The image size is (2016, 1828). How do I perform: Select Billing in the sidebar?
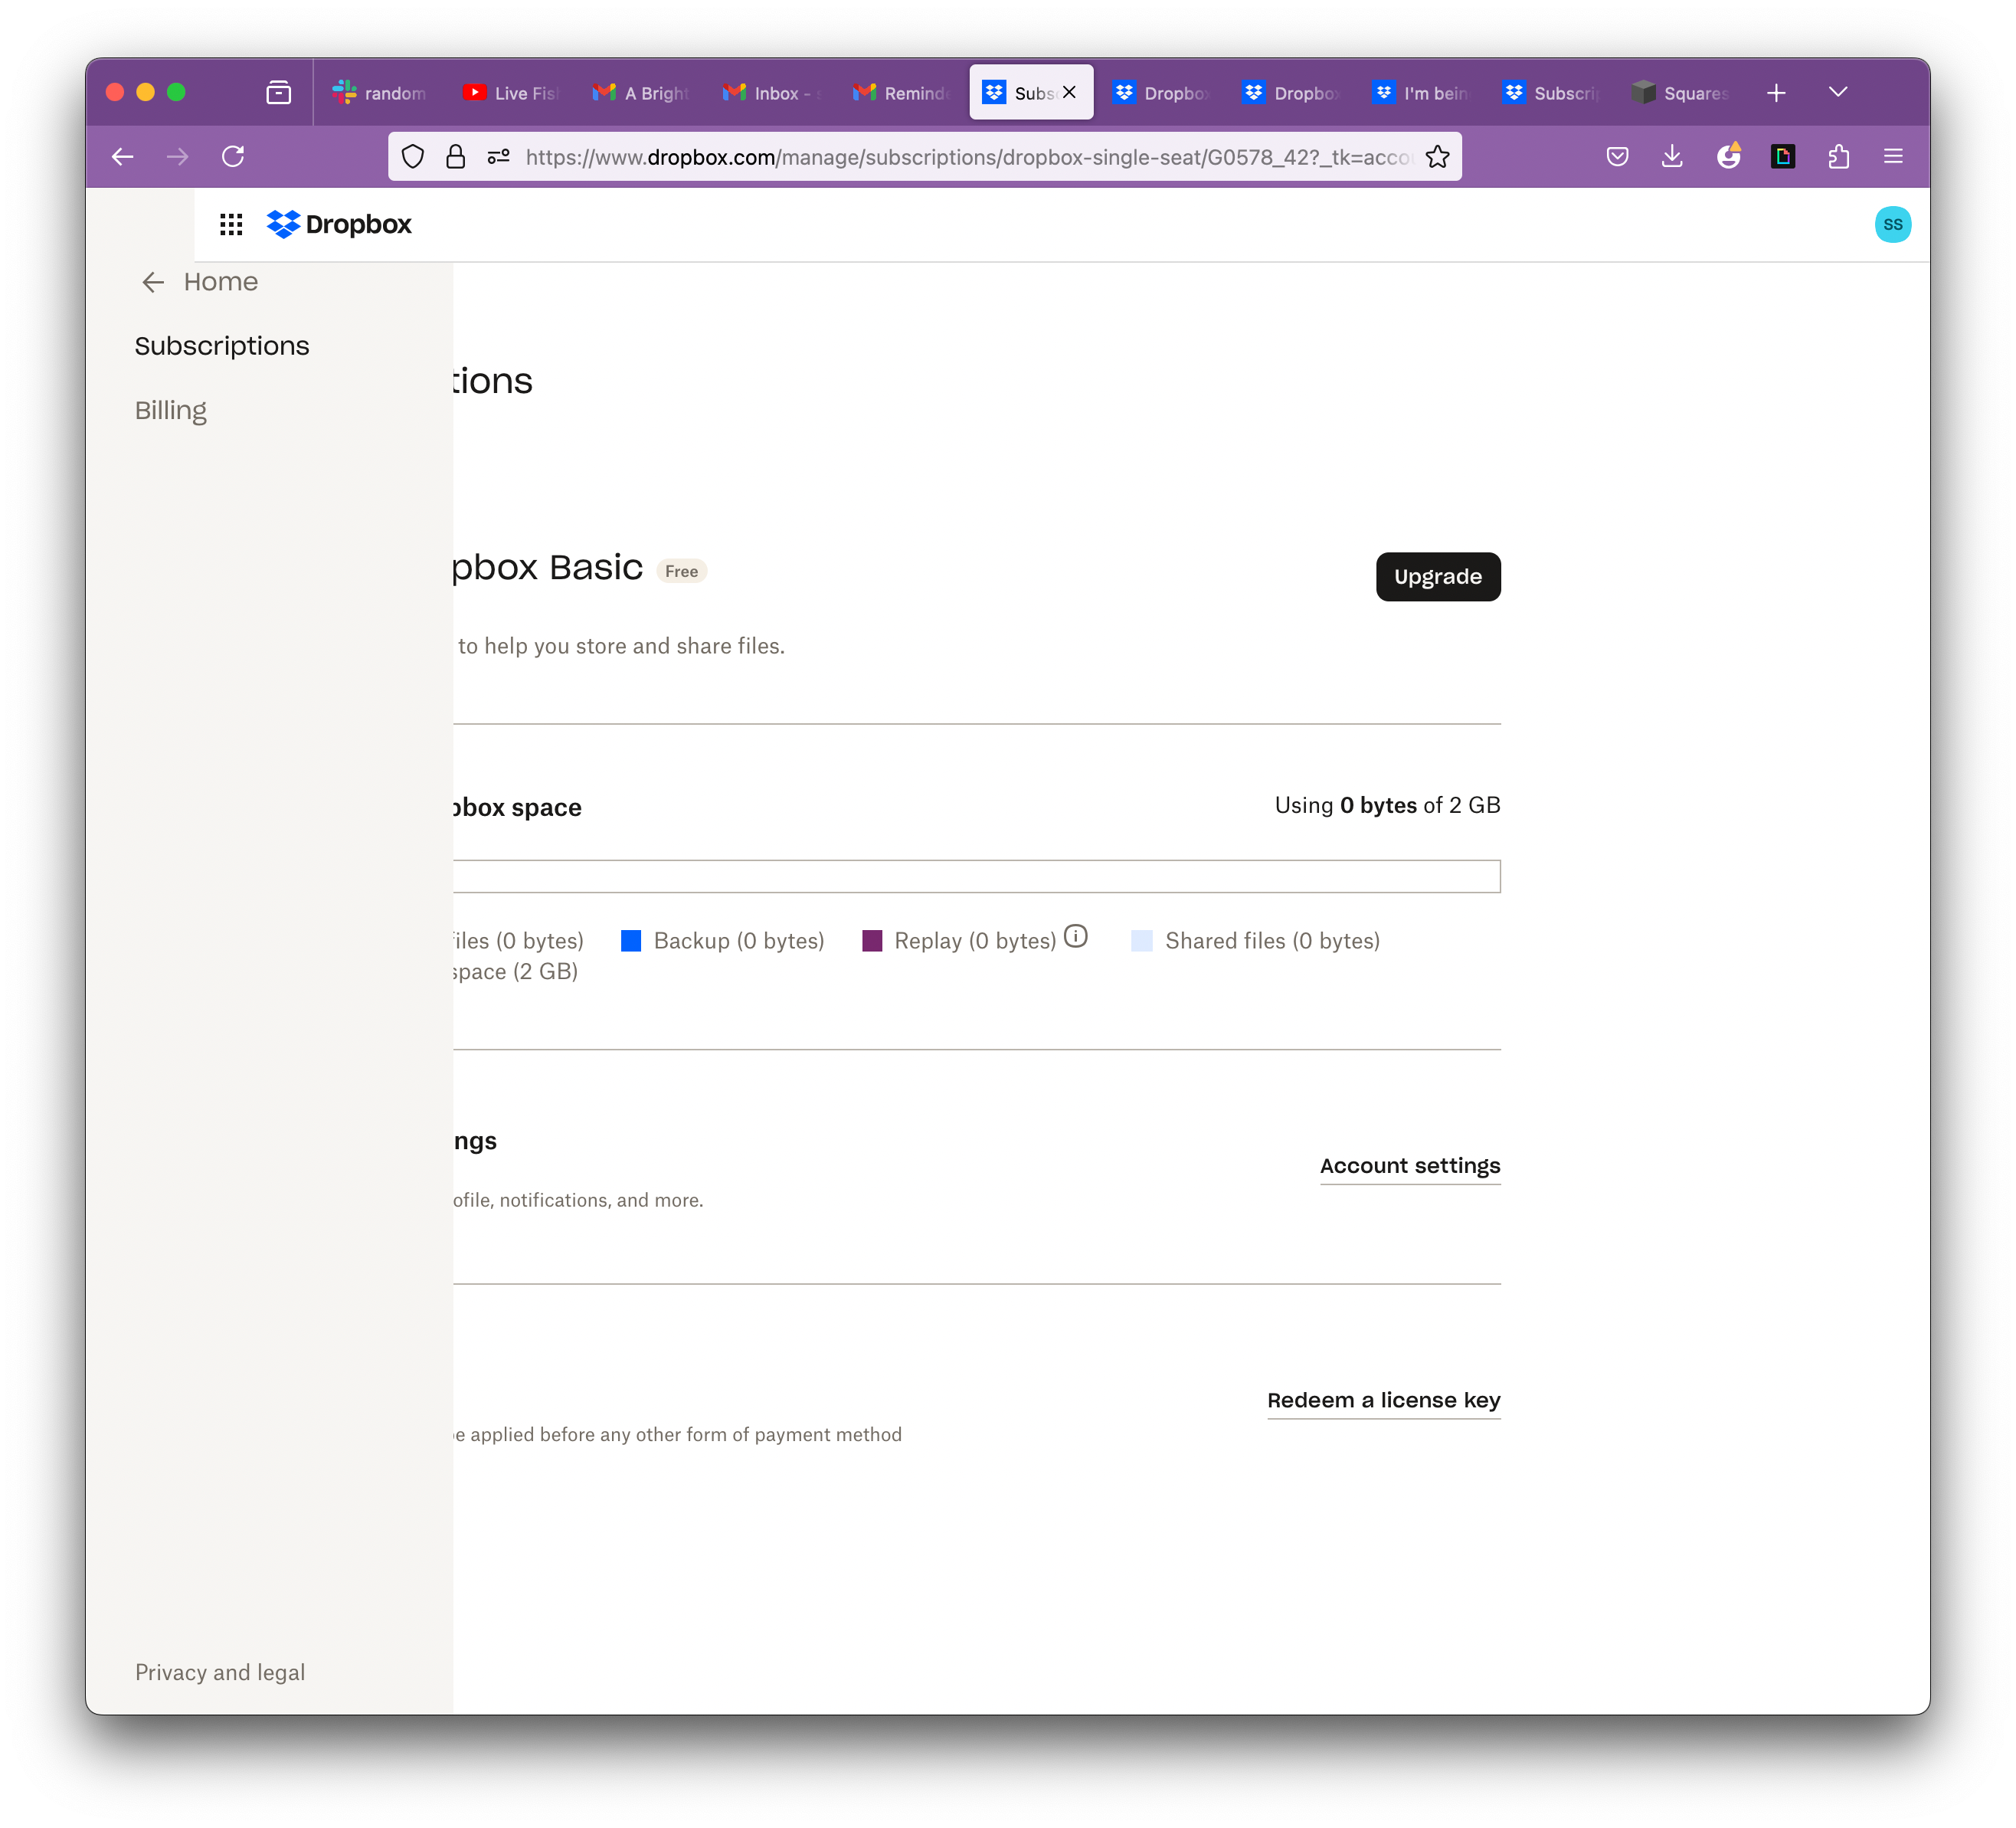(171, 411)
